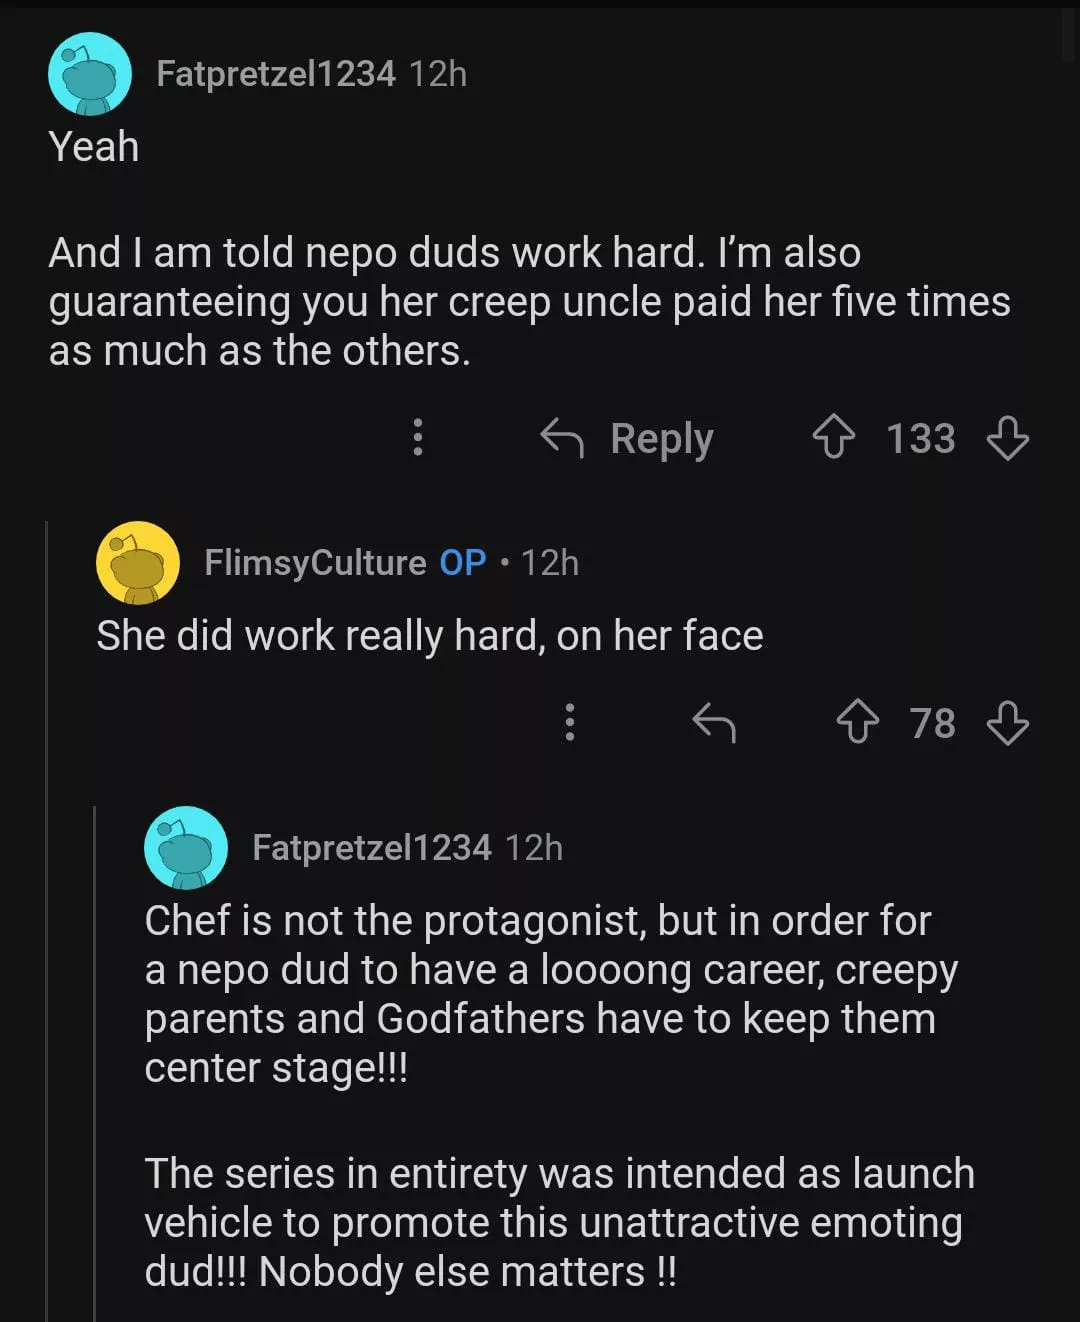Collapse nested reply via second-level indent line

95,1060
